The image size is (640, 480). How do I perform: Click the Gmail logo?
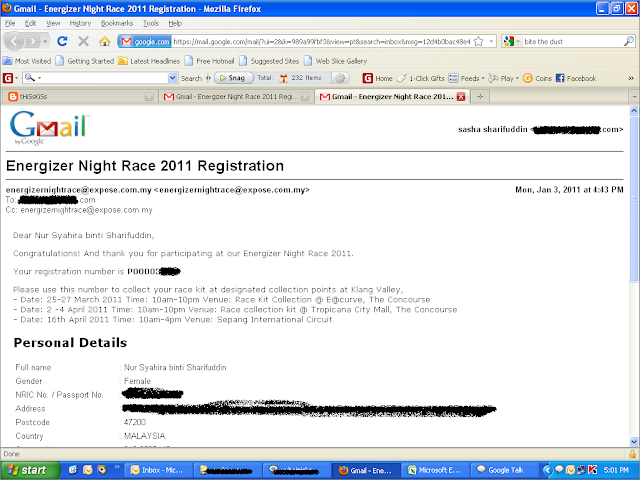click(49, 128)
